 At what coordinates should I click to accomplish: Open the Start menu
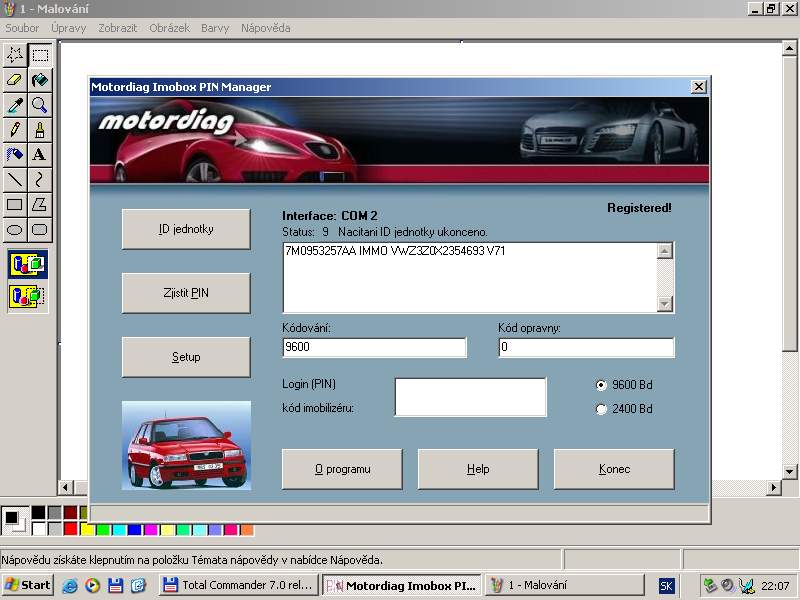(28, 585)
